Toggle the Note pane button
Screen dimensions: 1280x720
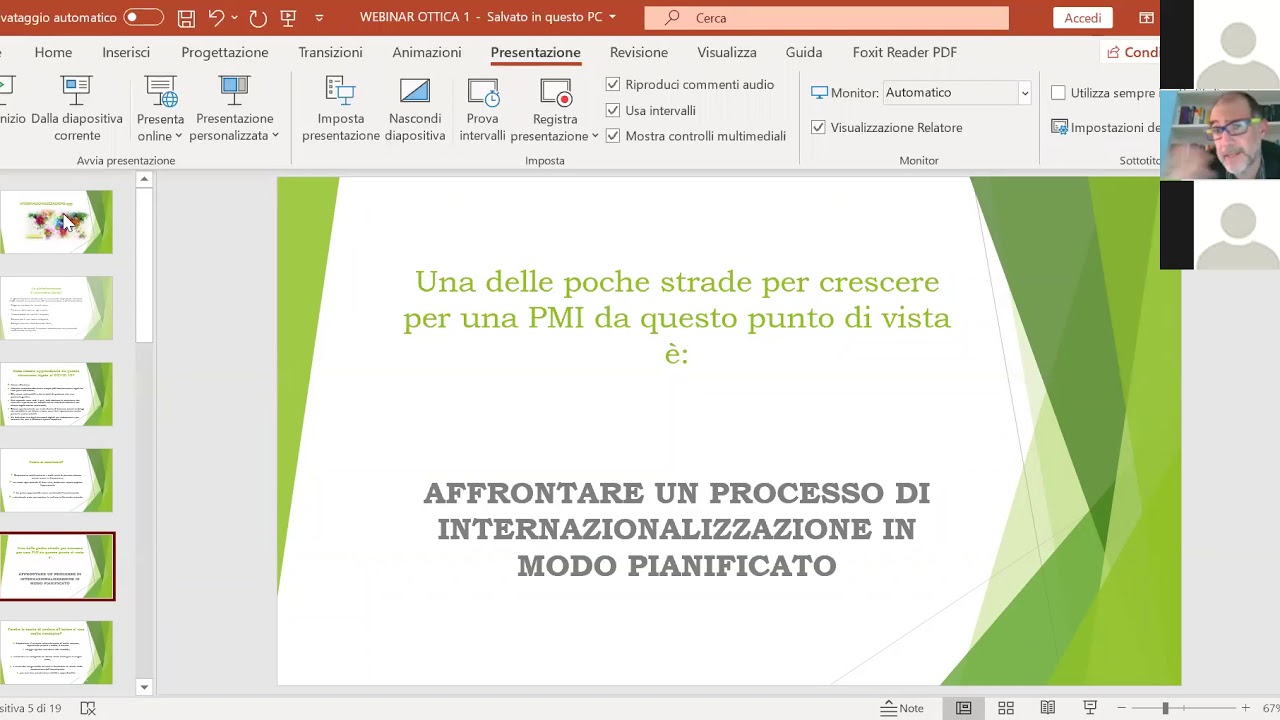pyautogui.click(x=902, y=708)
